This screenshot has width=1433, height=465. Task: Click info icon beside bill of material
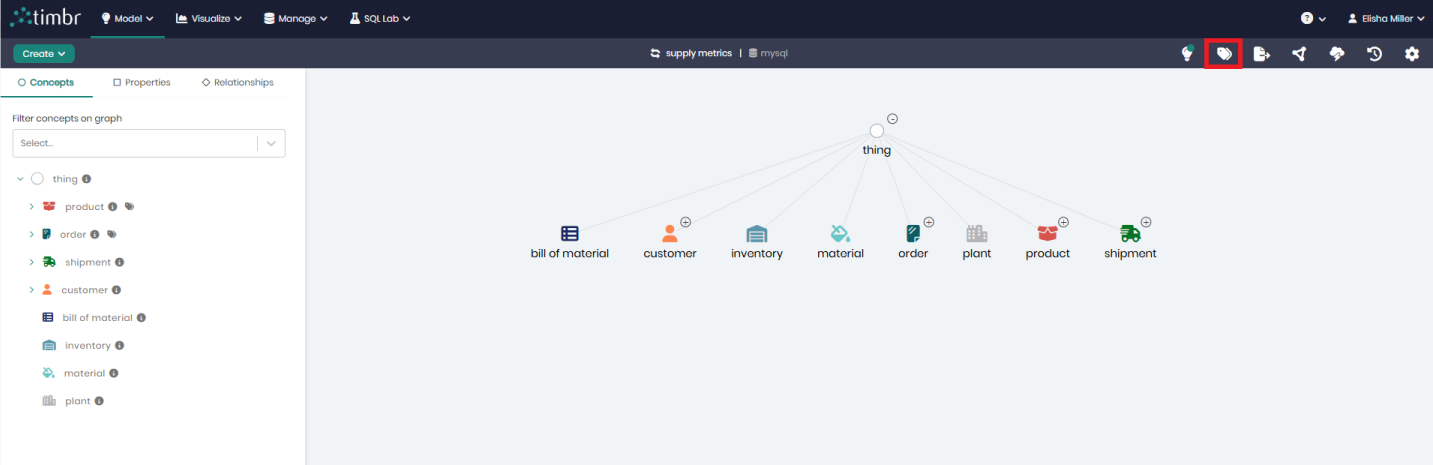click(x=141, y=318)
